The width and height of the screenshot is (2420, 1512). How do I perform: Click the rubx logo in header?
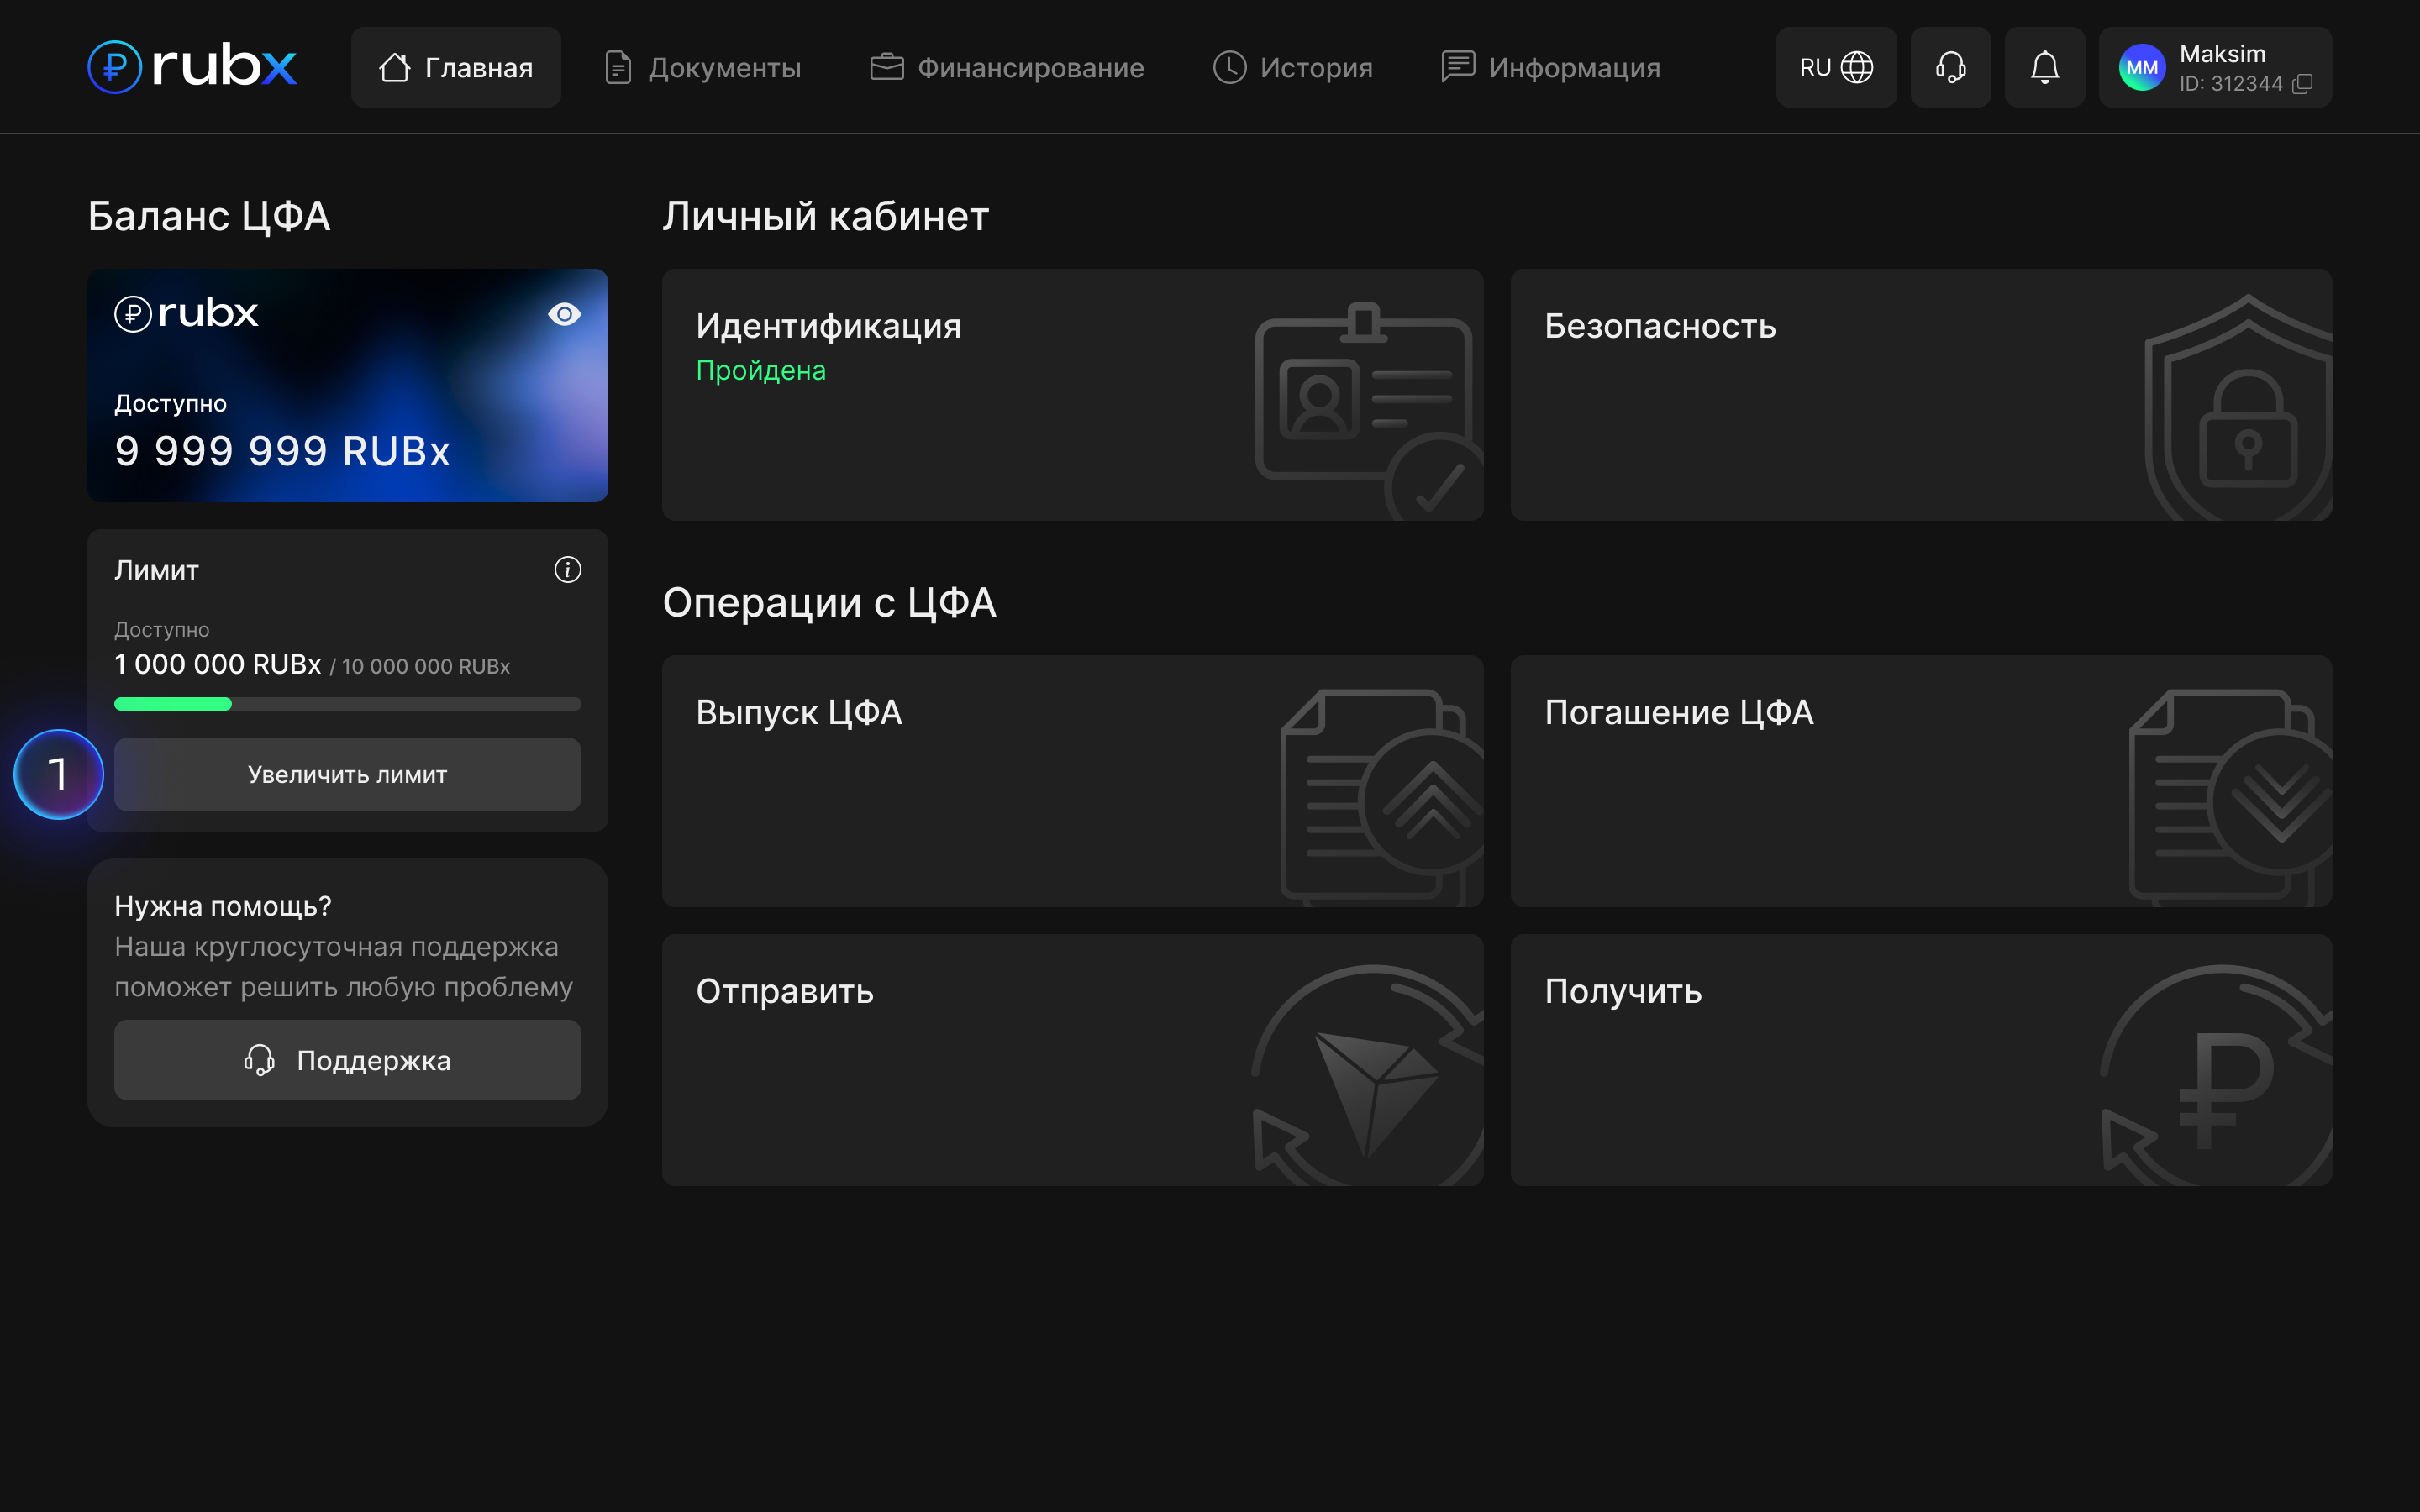[192, 67]
